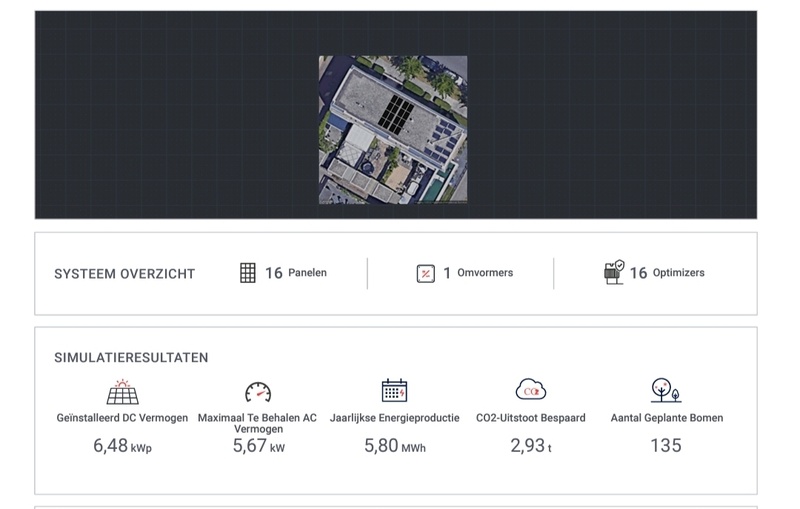The height and width of the screenshot is (509, 800).
Task: Click the '2,93 t' value
Action: pyautogui.click(x=531, y=446)
